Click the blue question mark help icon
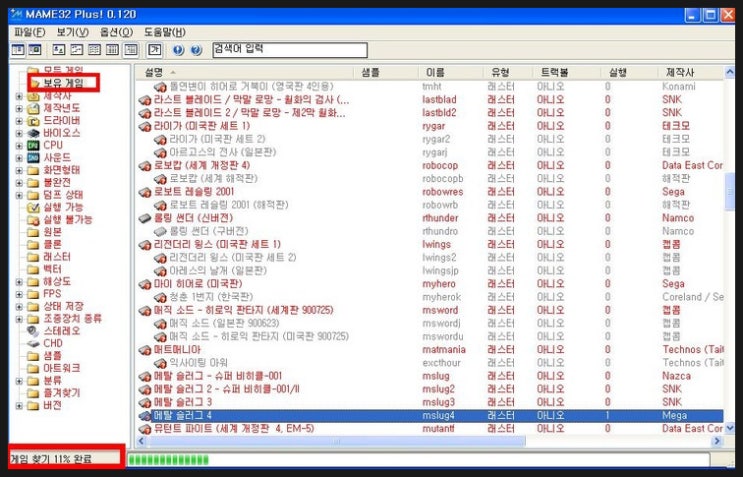743x477 pixels. click(x=196, y=50)
